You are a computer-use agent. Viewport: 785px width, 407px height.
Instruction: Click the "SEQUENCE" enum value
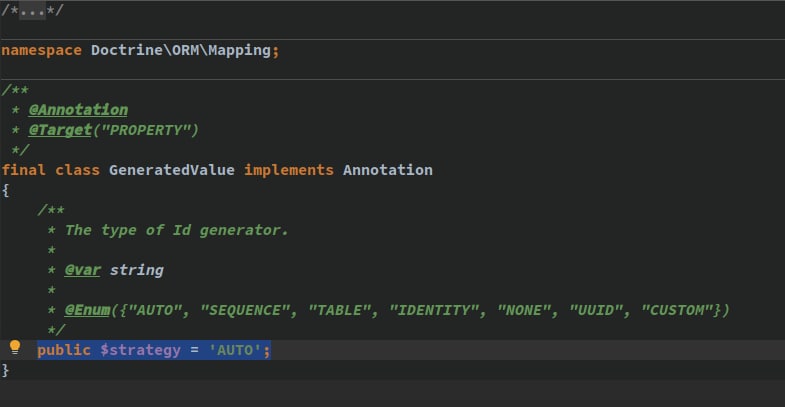tap(244, 310)
